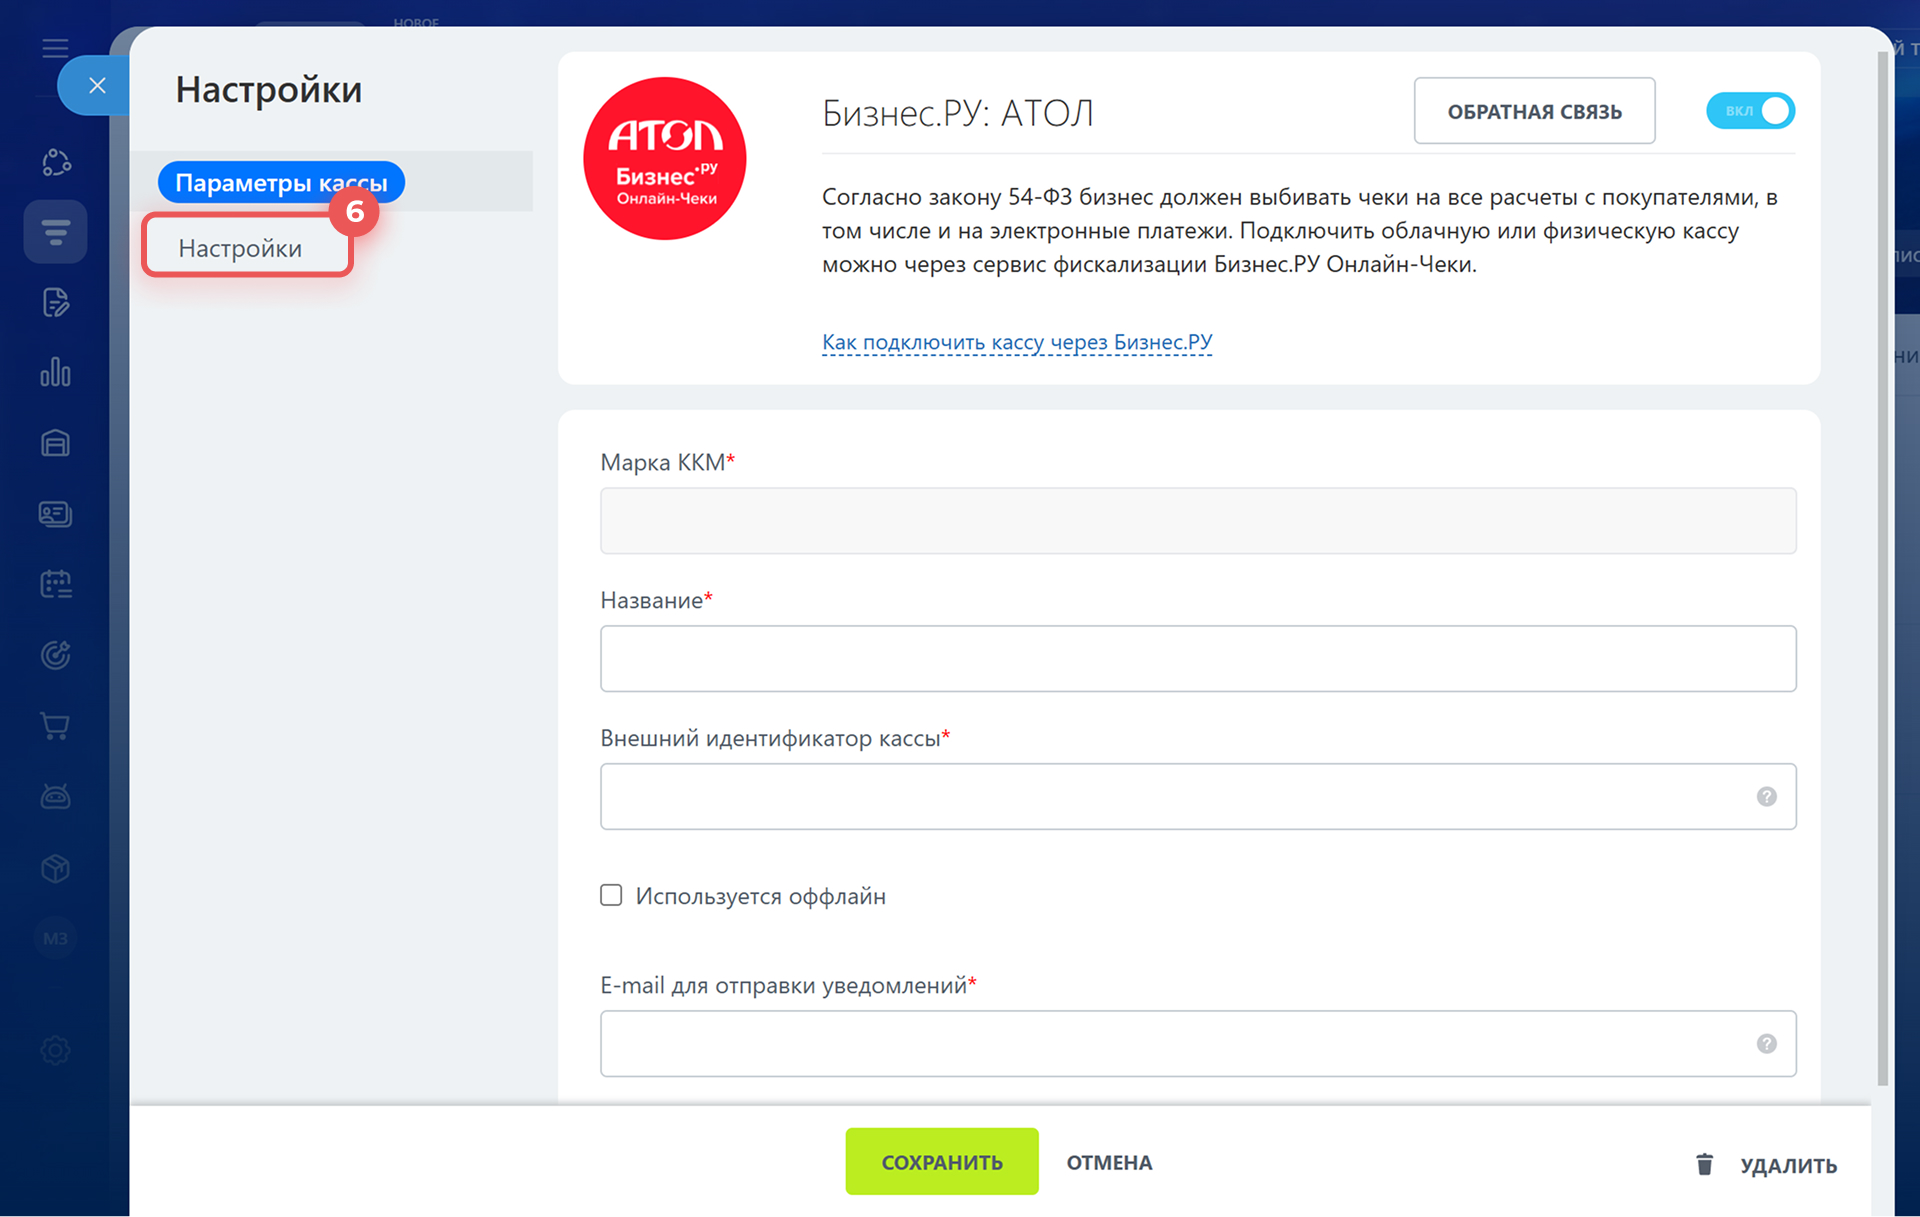Open the bar chart analytics sidebar icon
Viewport: 1920px width, 1217px height.
pyautogui.click(x=55, y=372)
